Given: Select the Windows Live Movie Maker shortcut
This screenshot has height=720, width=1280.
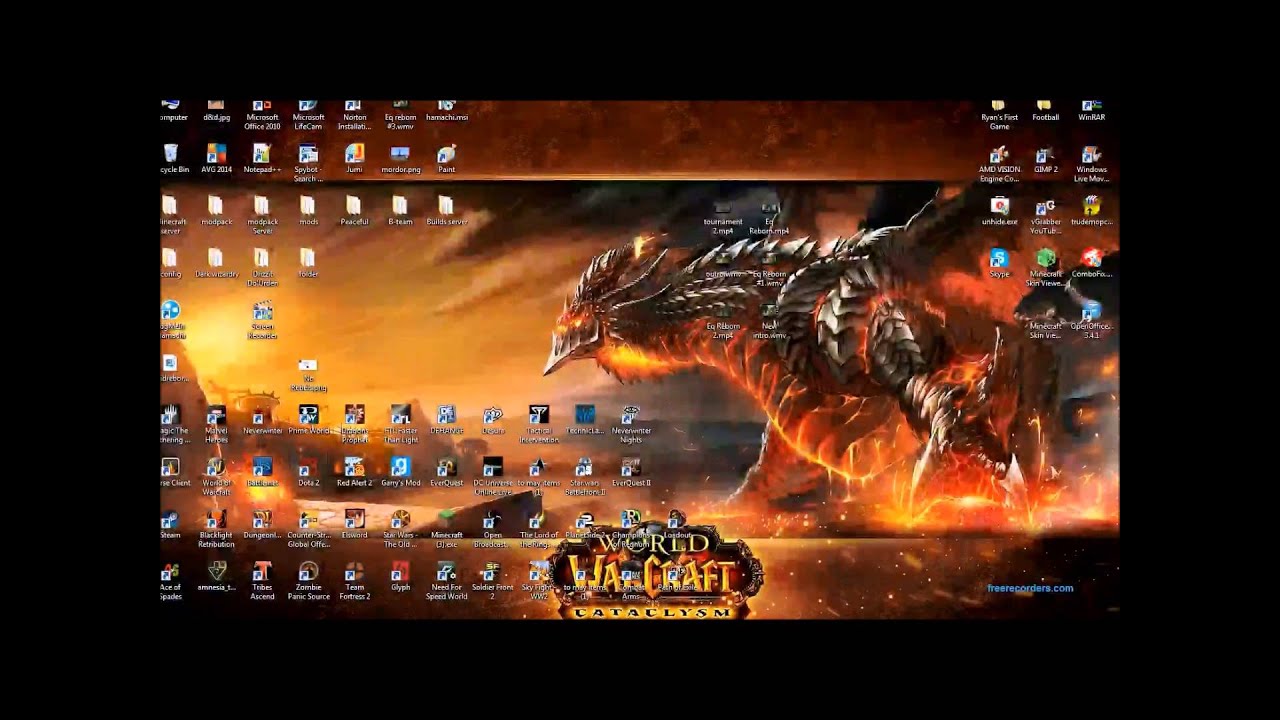Looking at the screenshot, I should [1091, 163].
